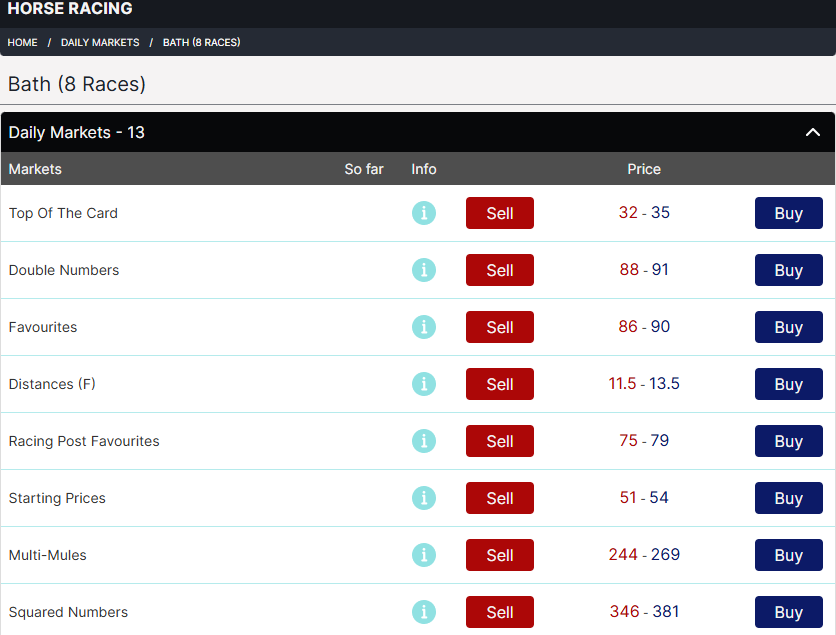Sell the Top Of The Card market
Screen dimensions: 836x635
(x=499, y=213)
